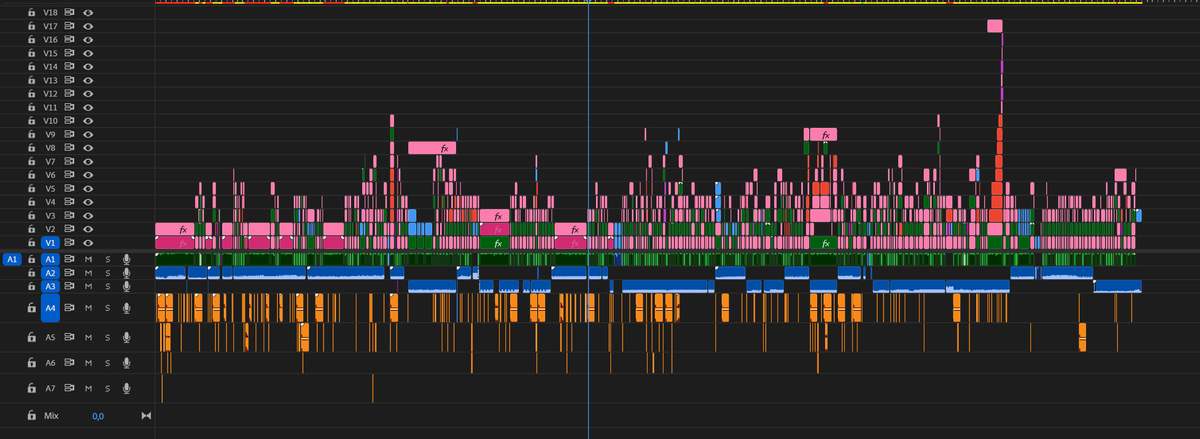The height and width of the screenshot is (439, 1200).
Task: Click the voice-over record microphone on A1
Action: (x=127, y=259)
